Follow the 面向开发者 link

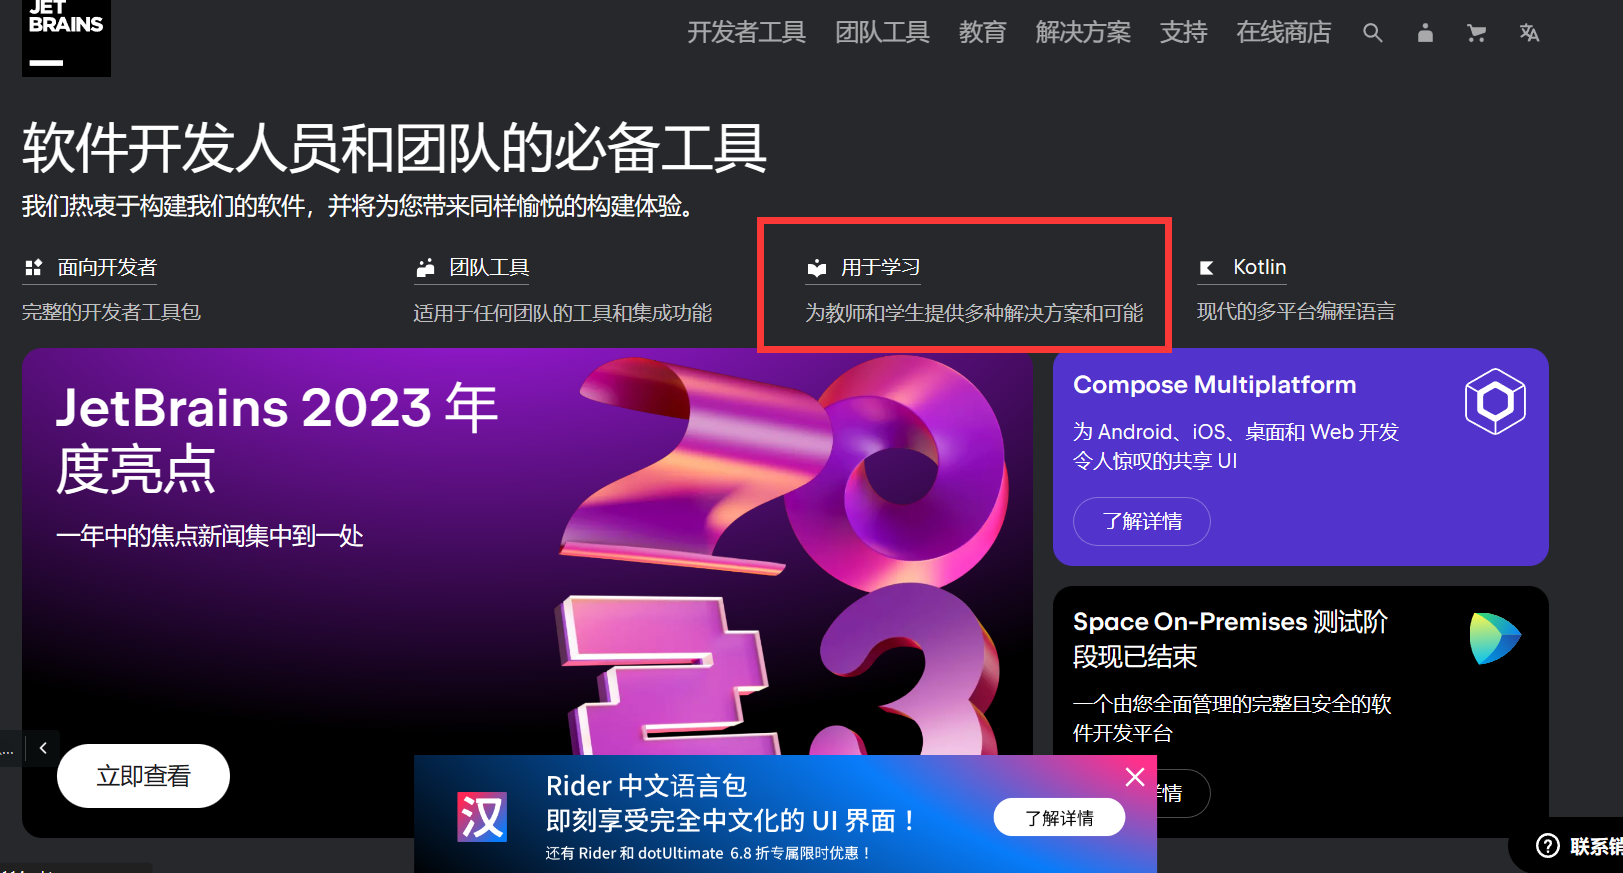pos(107,267)
